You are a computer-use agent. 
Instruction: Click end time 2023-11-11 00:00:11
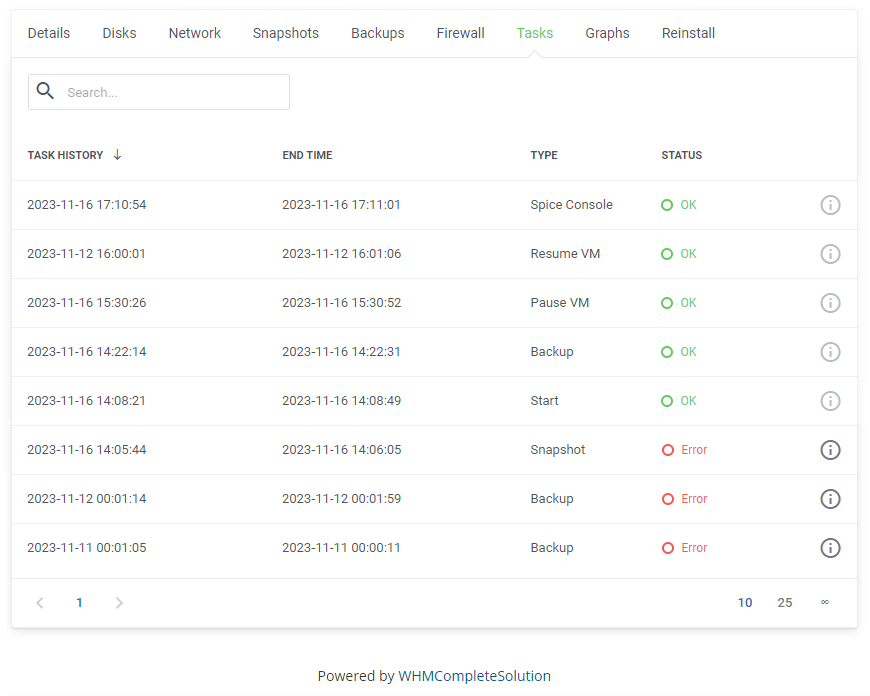click(x=341, y=548)
